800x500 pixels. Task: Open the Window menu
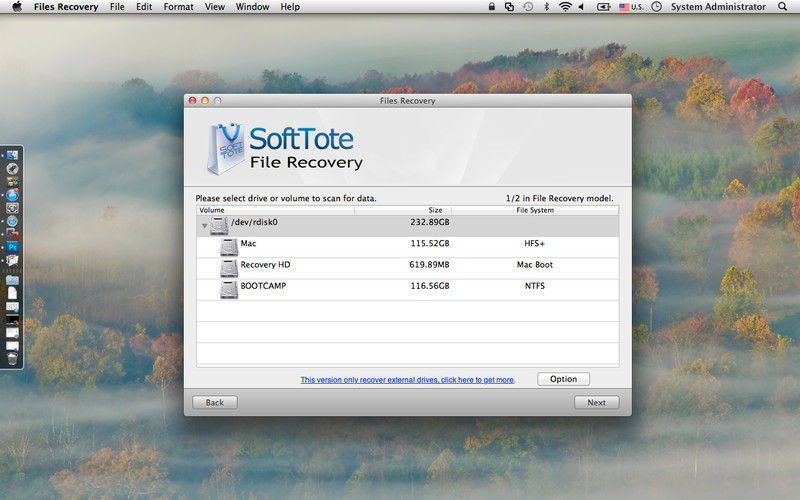[252, 7]
